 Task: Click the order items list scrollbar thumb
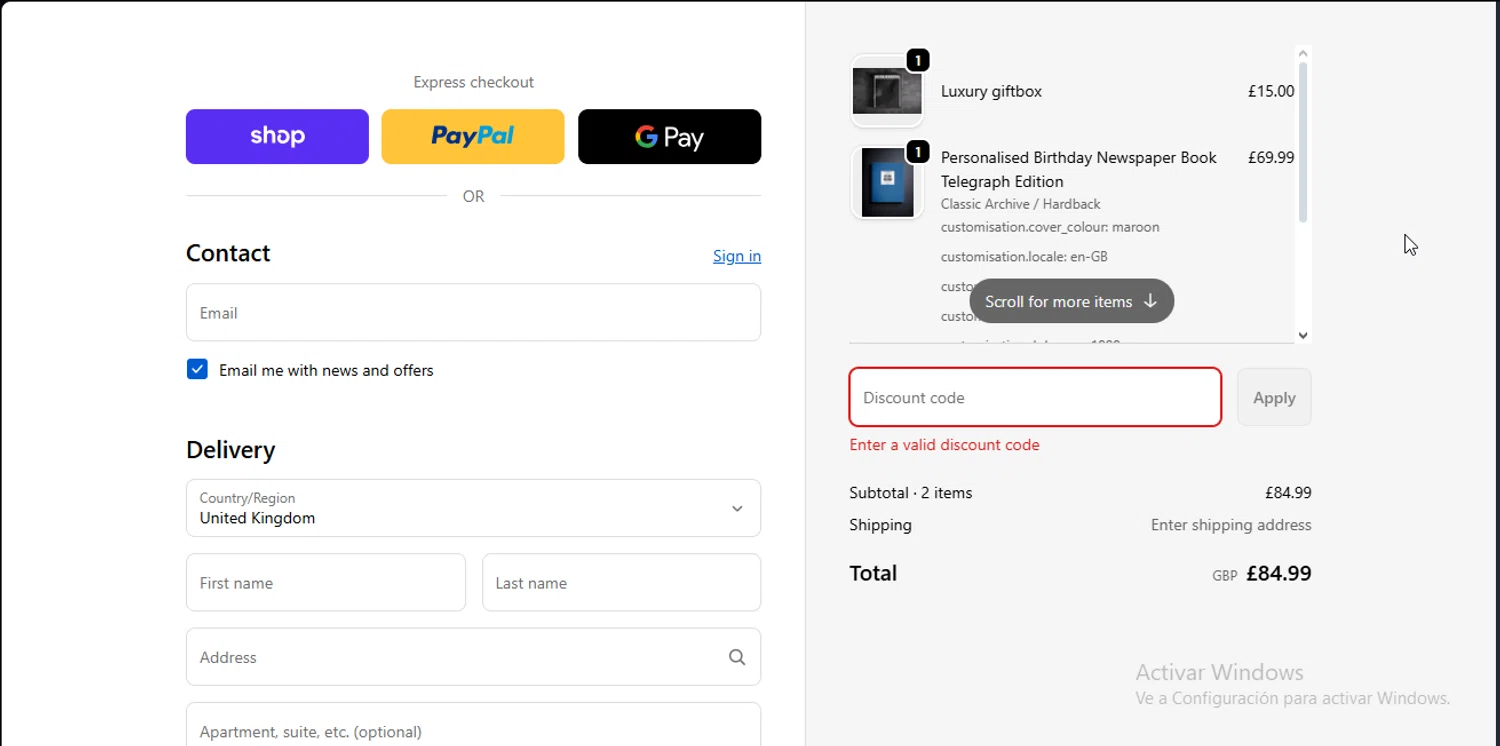tap(1302, 140)
